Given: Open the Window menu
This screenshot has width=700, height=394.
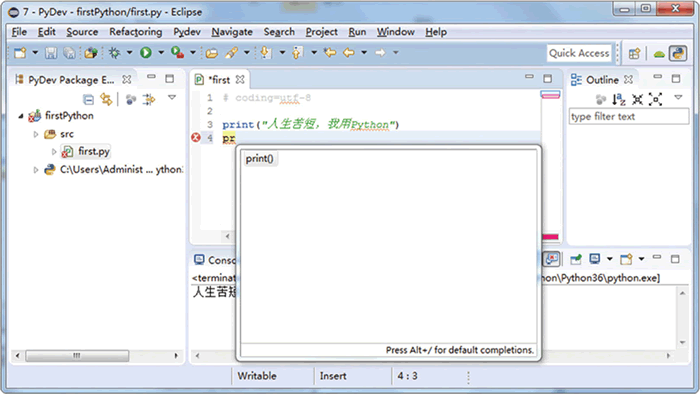Looking at the screenshot, I should (x=396, y=32).
